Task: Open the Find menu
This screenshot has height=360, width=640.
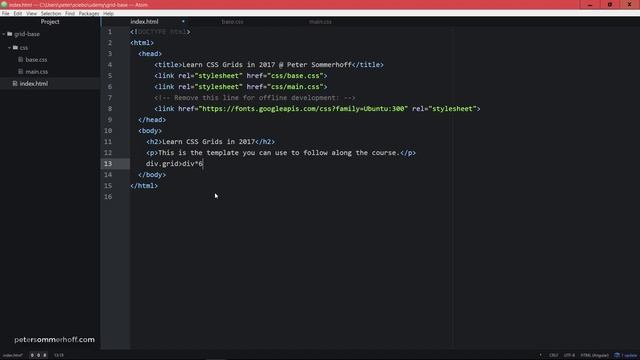Action: [x=70, y=13]
